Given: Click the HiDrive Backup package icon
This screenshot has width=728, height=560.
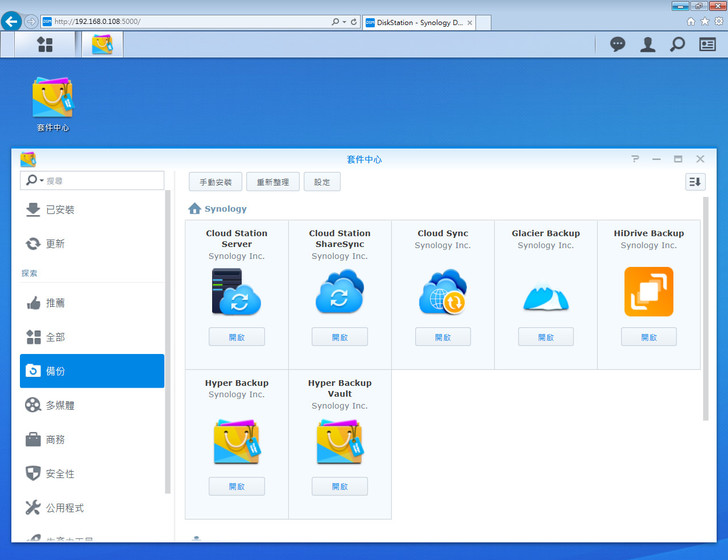Looking at the screenshot, I should [x=648, y=292].
